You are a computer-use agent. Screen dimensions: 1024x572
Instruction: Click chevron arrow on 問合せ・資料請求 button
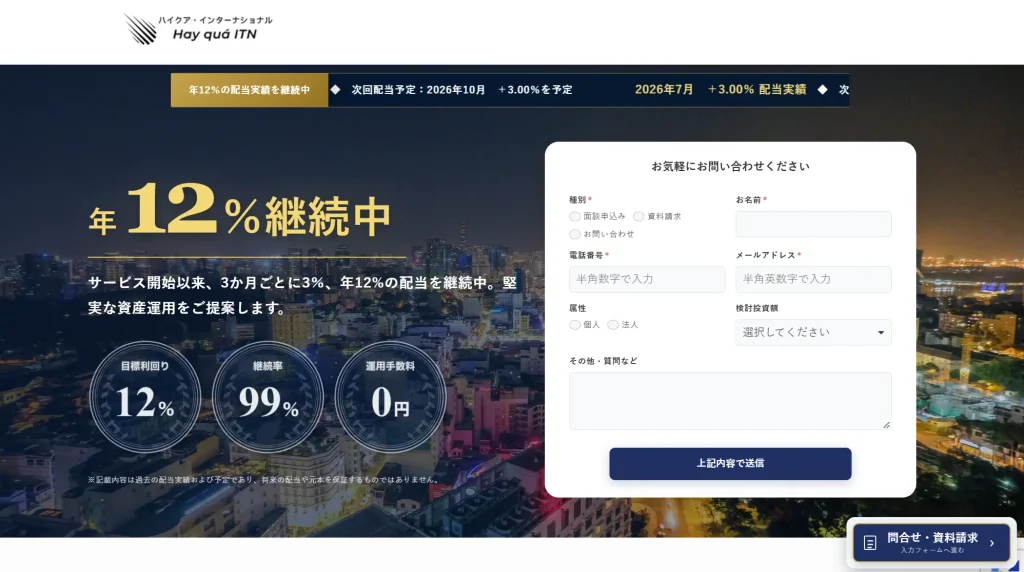click(x=992, y=543)
